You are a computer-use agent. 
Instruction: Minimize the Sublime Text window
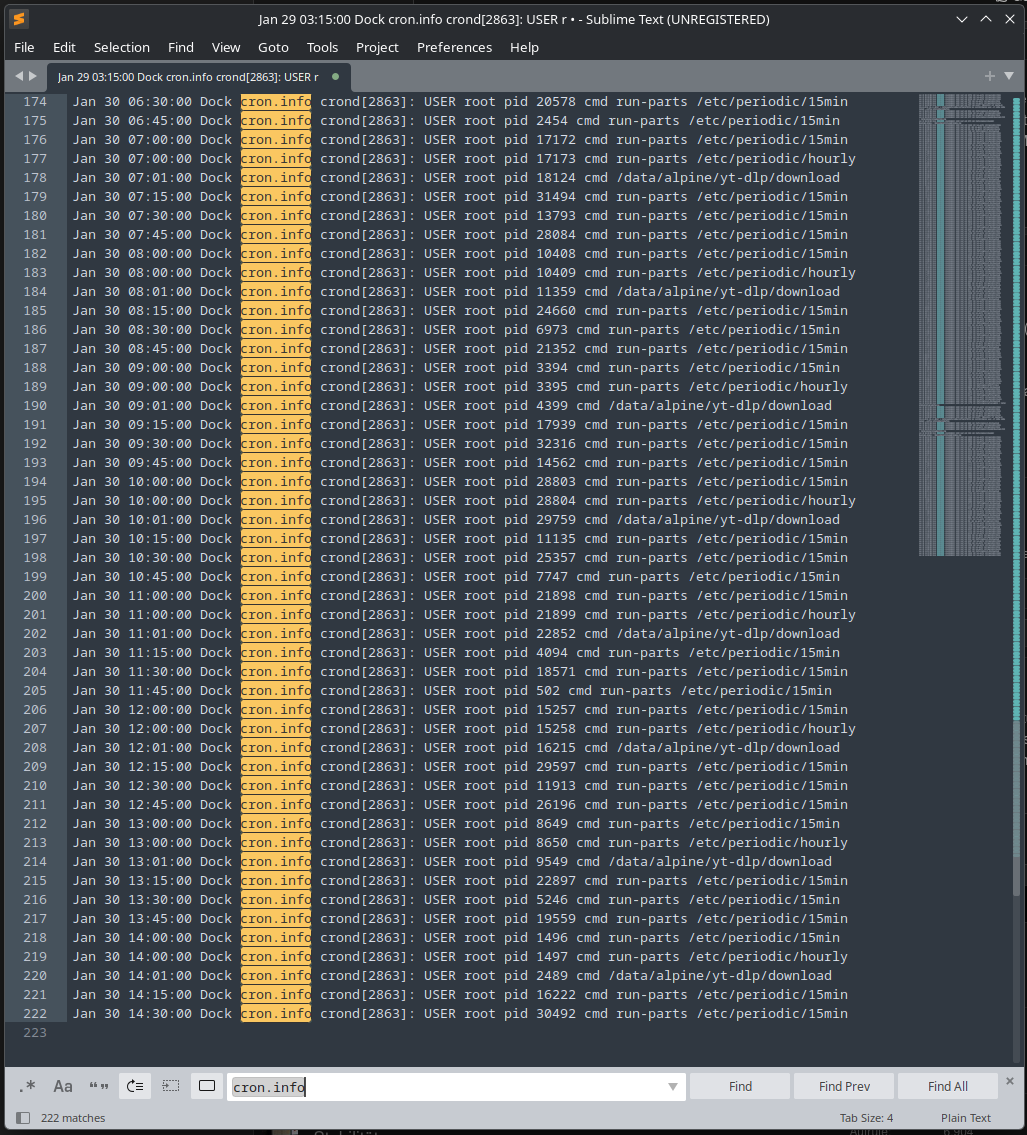coord(962,20)
